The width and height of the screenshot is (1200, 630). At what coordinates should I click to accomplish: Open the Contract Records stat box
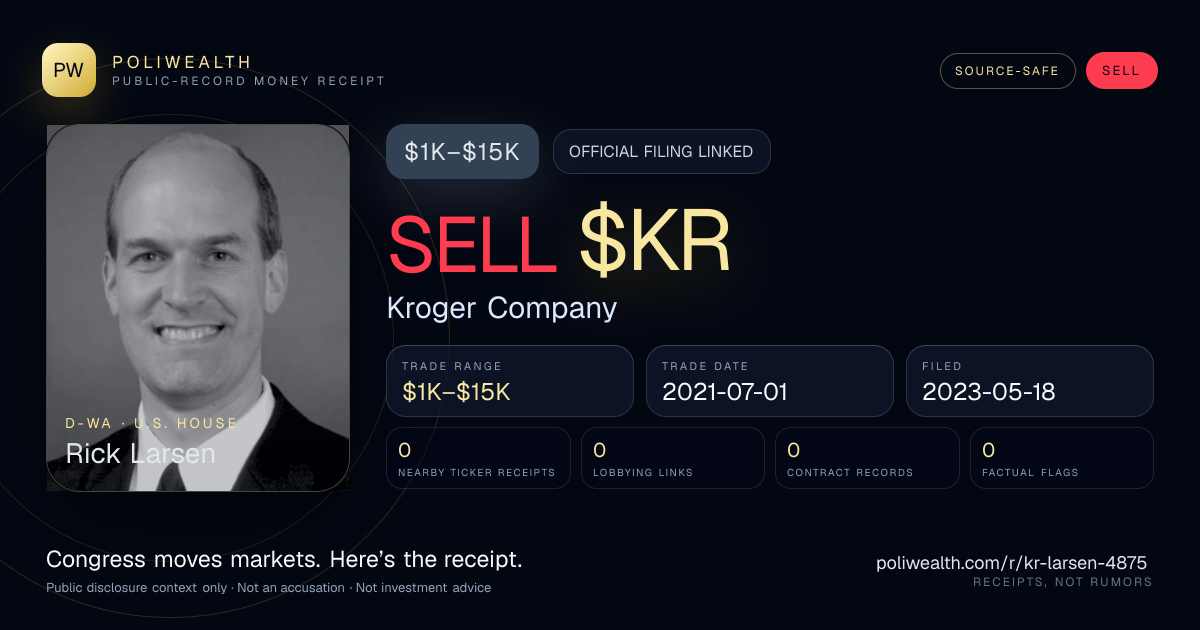(867, 458)
